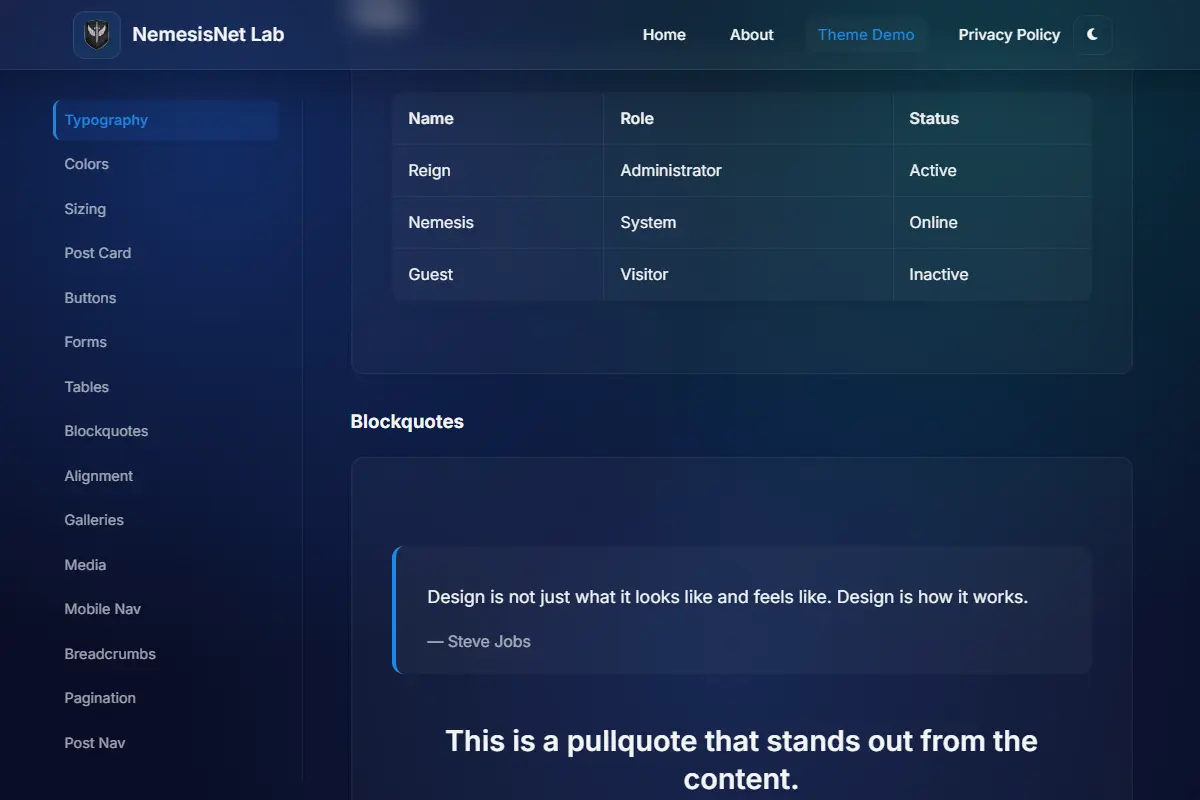The width and height of the screenshot is (1200, 800).
Task: Click the NemesisNet Lab shield logo icon
Action: click(x=97, y=35)
